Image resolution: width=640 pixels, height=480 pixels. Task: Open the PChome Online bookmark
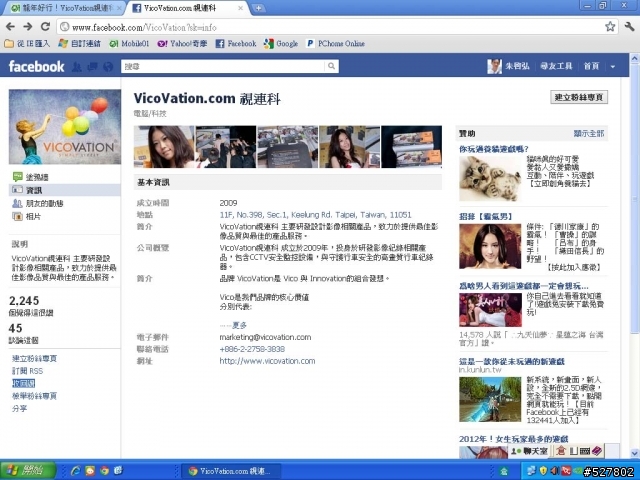pos(336,43)
